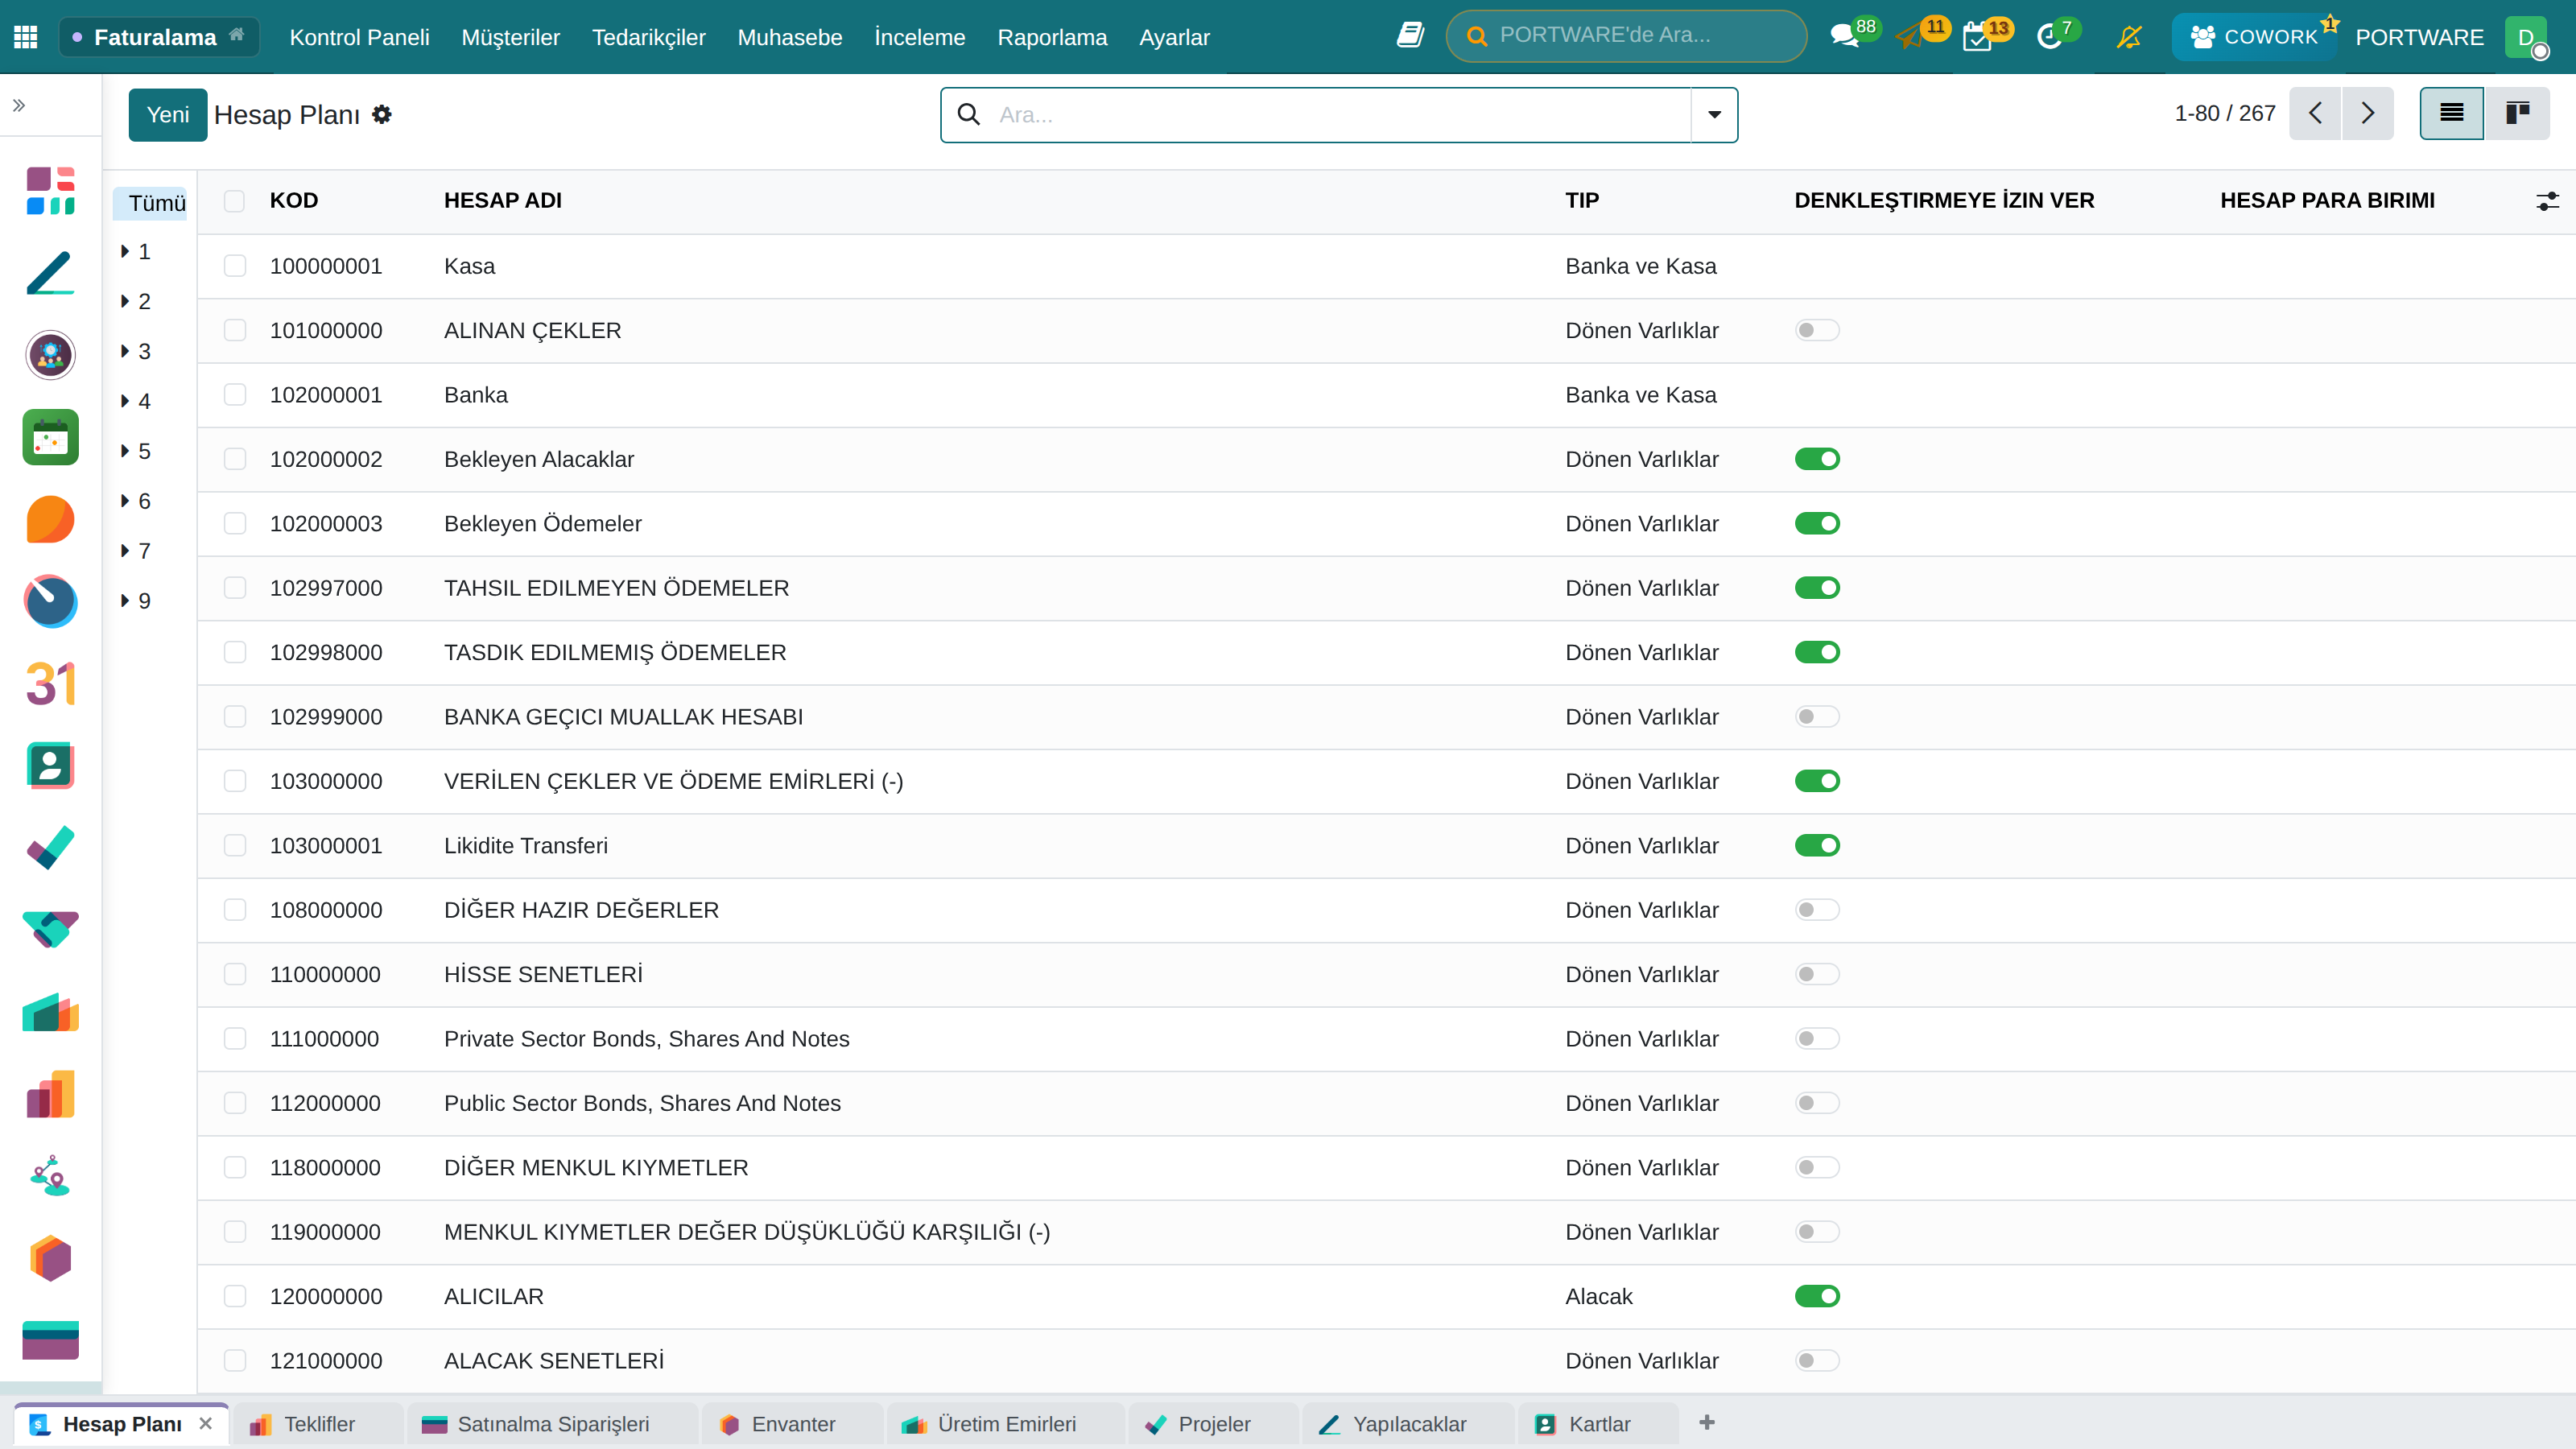
Task: Select all rows with header checkbox
Action: click(234, 201)
